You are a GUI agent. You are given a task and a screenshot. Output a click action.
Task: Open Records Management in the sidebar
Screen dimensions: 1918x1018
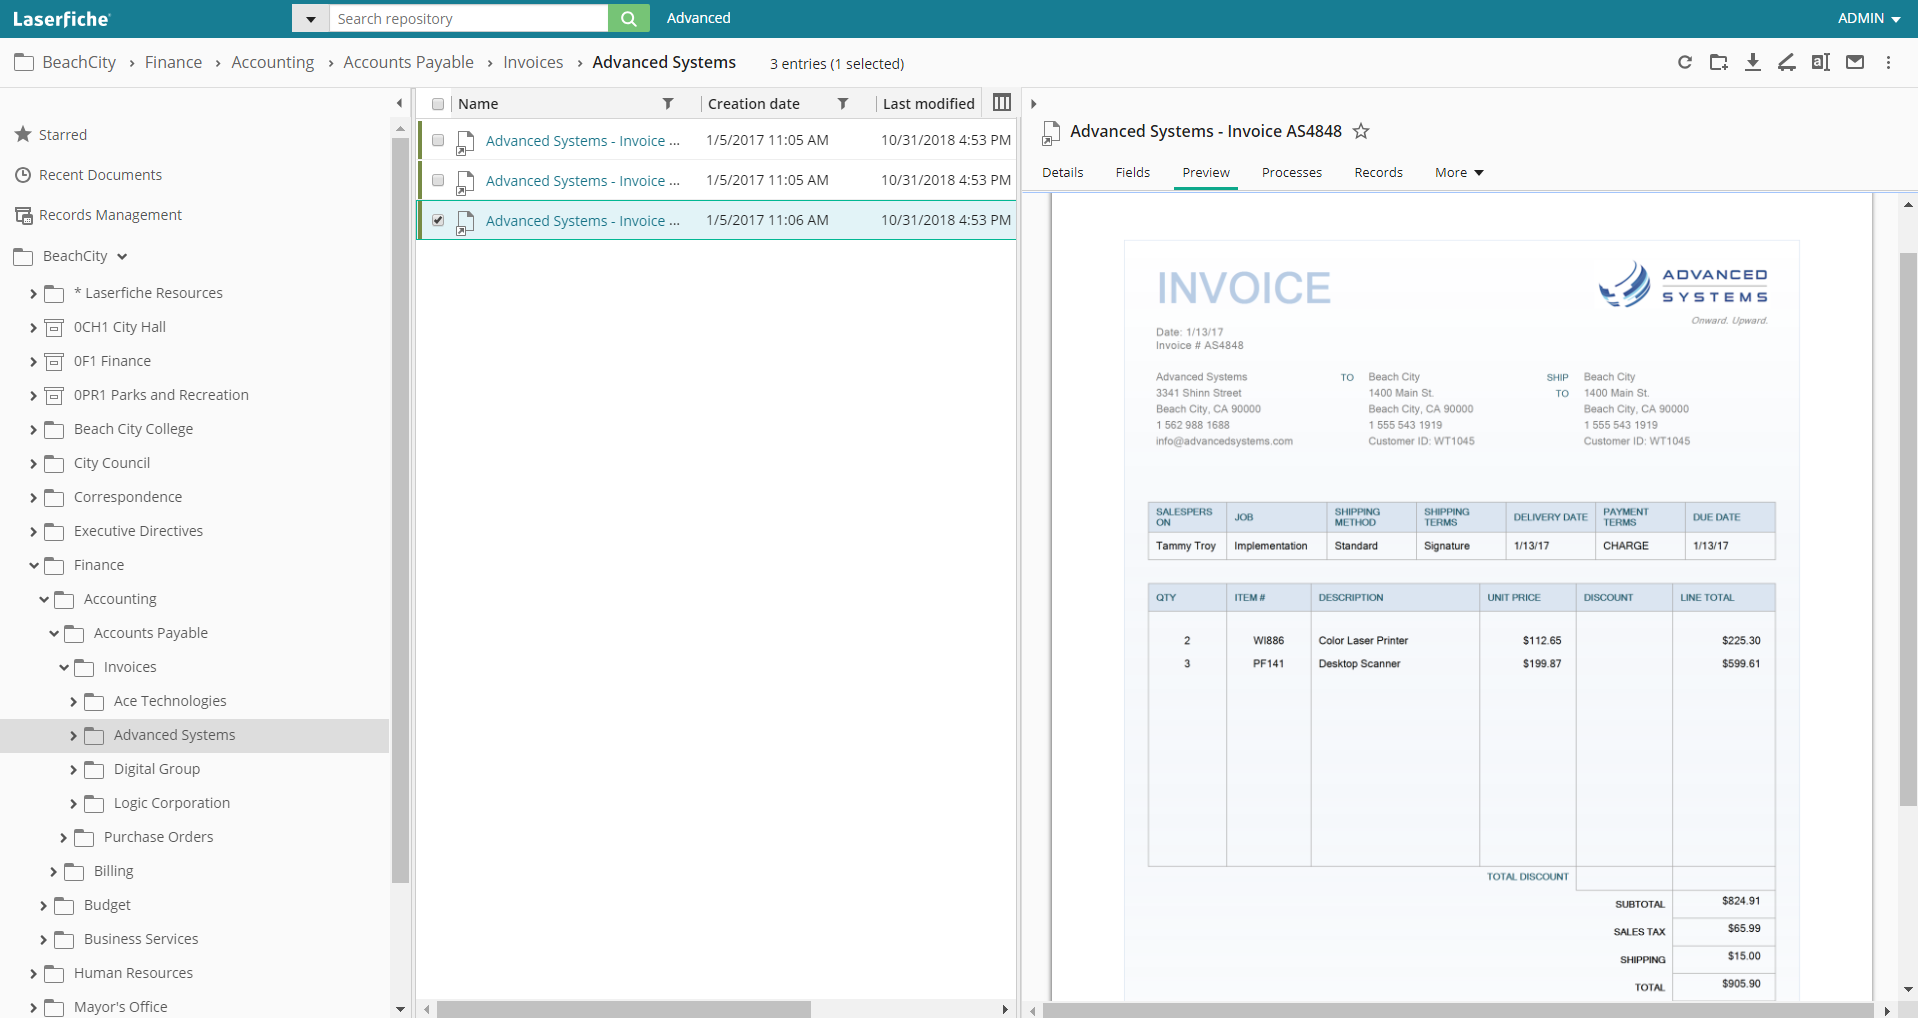click(110, 214)
